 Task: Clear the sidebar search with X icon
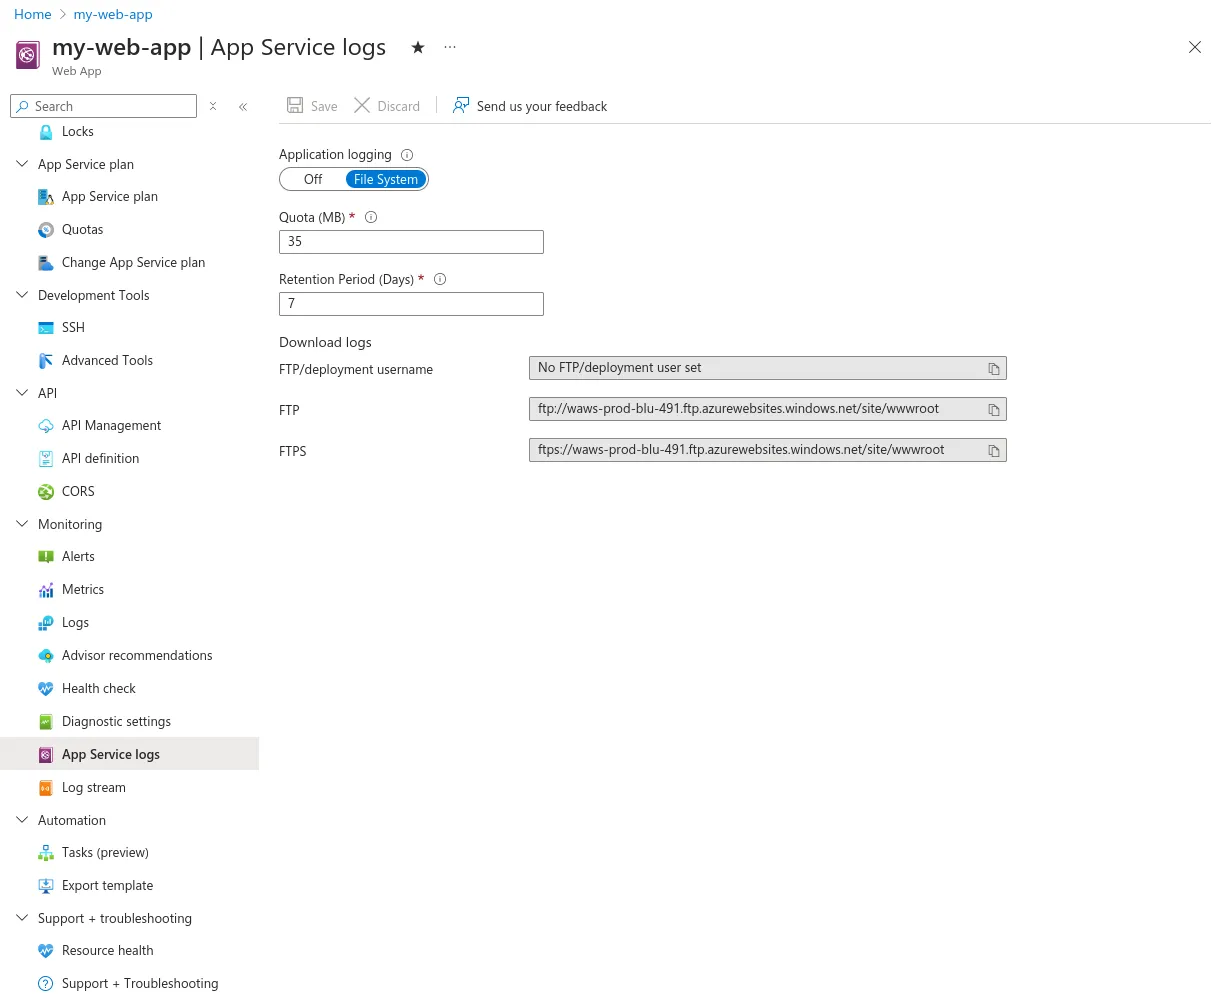(213, 106)
